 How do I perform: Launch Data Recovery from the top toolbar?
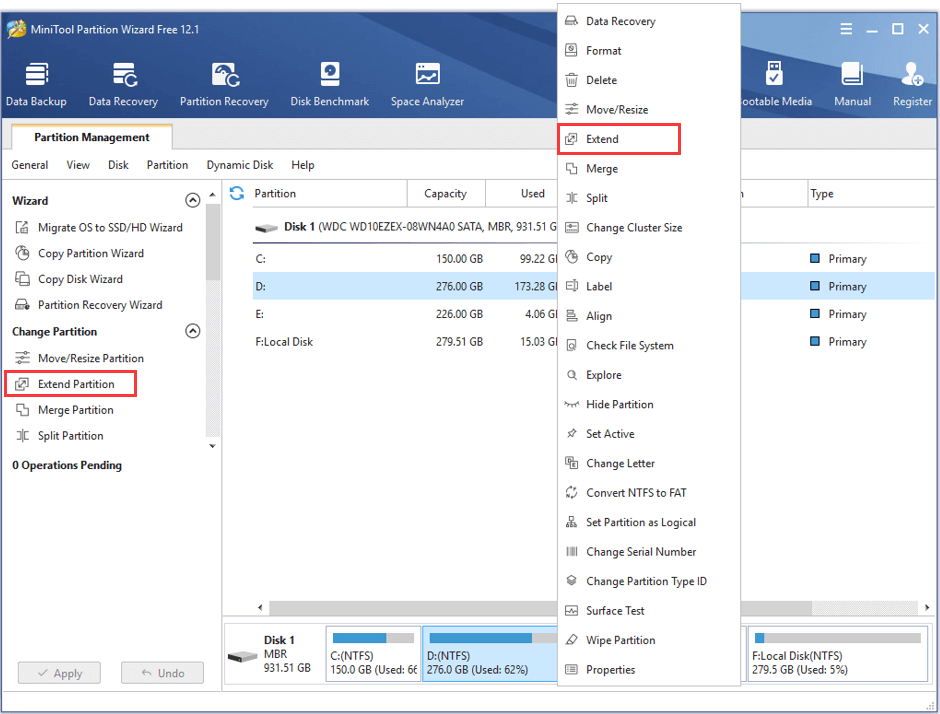tap(123, 84)
